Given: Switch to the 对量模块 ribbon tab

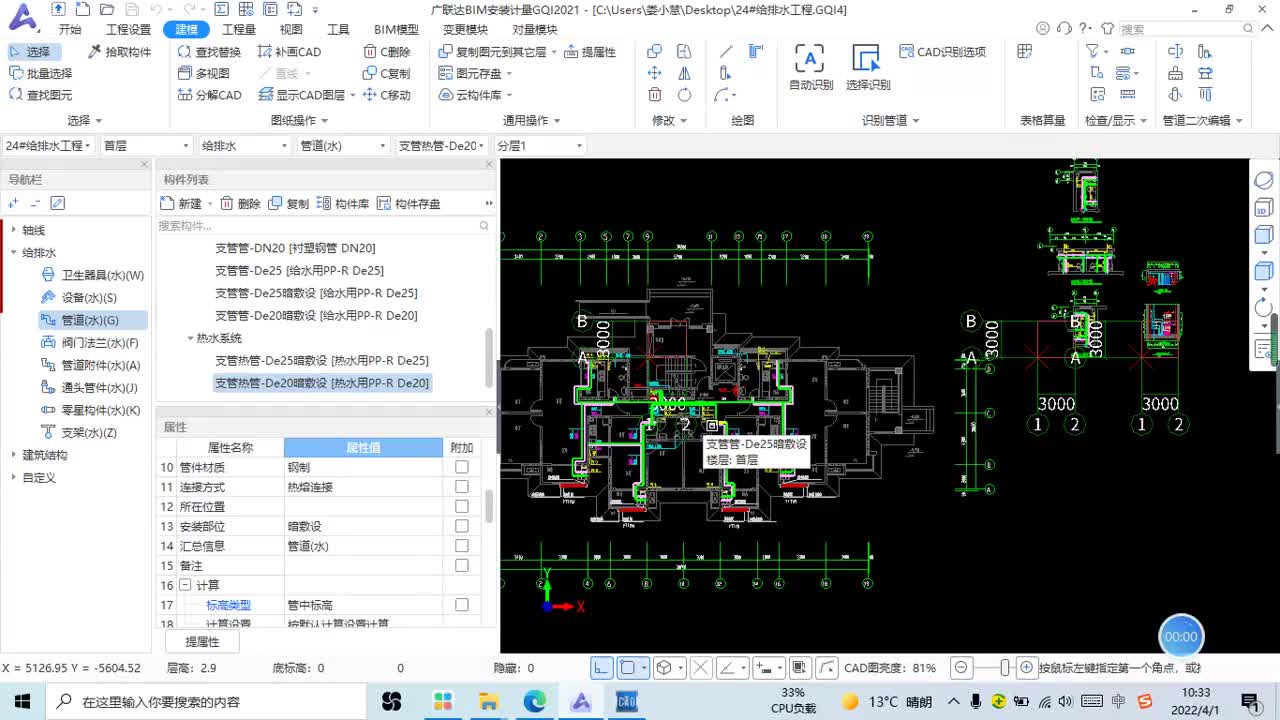Looking at the screenshot, I should click(x=534, y=29).
